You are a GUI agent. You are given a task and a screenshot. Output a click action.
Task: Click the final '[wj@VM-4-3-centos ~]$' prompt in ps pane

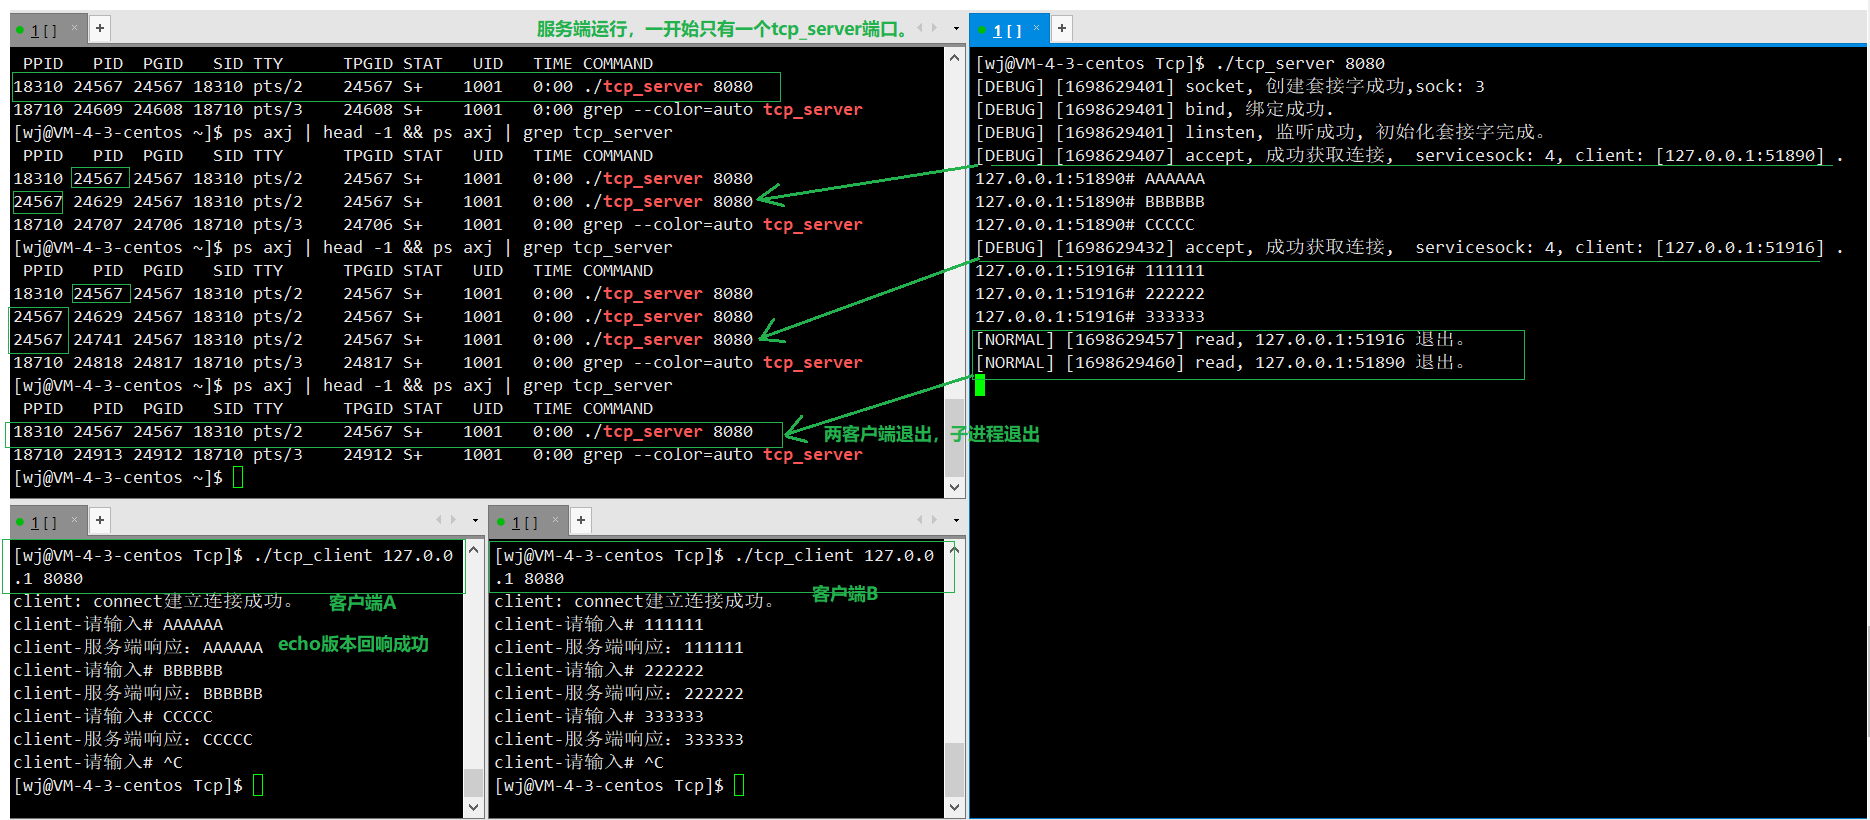[x=118, y=477]
